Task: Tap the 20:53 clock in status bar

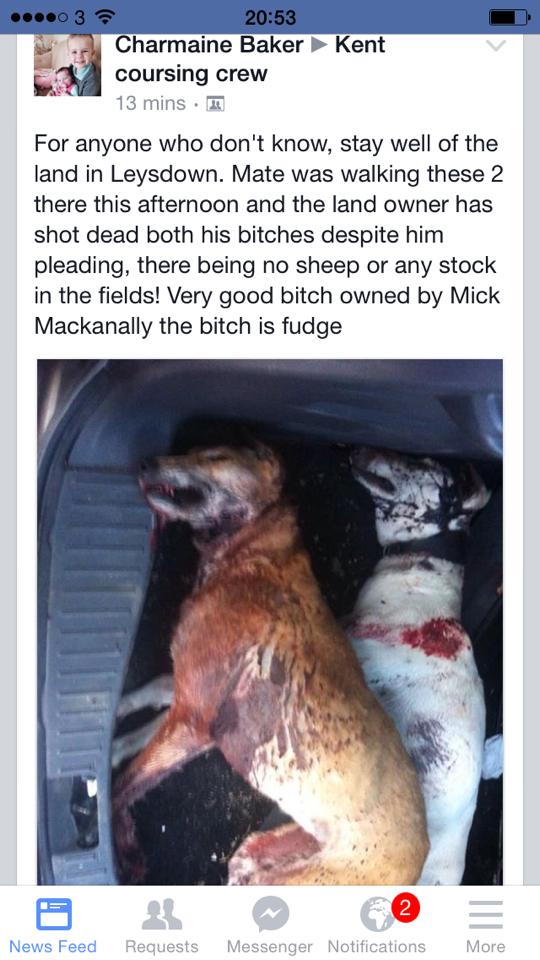Action: [270, 17]
